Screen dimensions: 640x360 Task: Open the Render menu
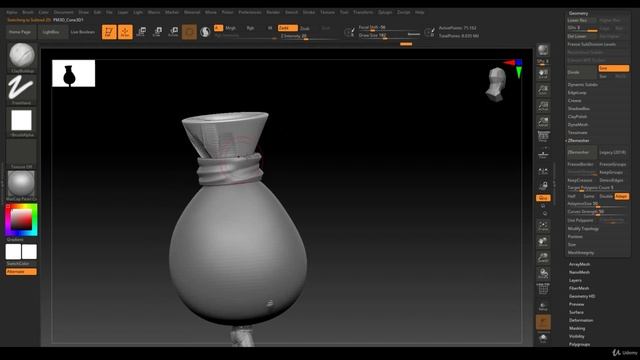click(273, 12)
